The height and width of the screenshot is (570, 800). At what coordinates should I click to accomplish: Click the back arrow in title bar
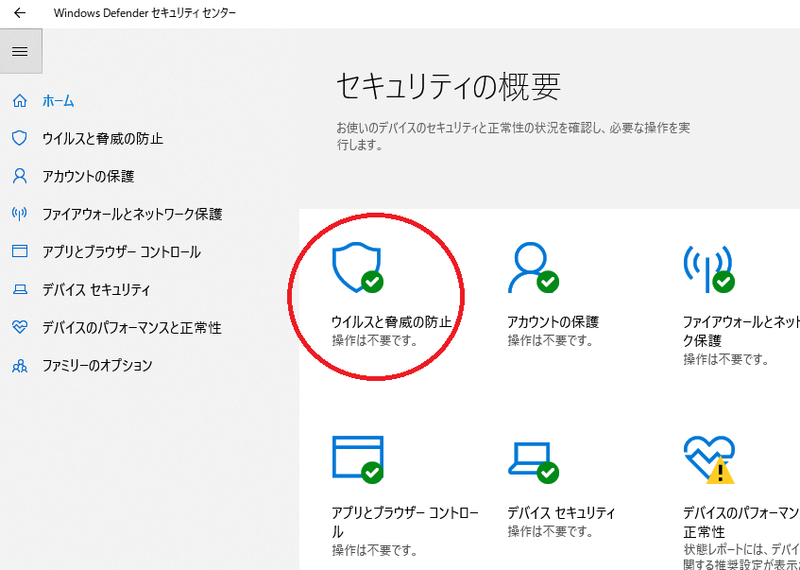coord(19,13)
